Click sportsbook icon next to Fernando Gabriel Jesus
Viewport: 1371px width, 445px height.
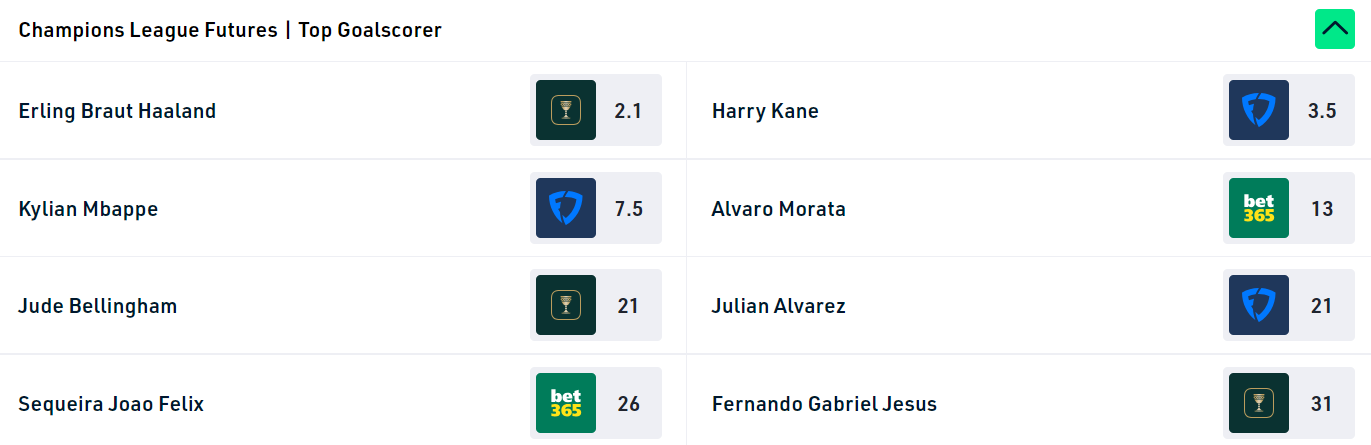pos(1259,403)
